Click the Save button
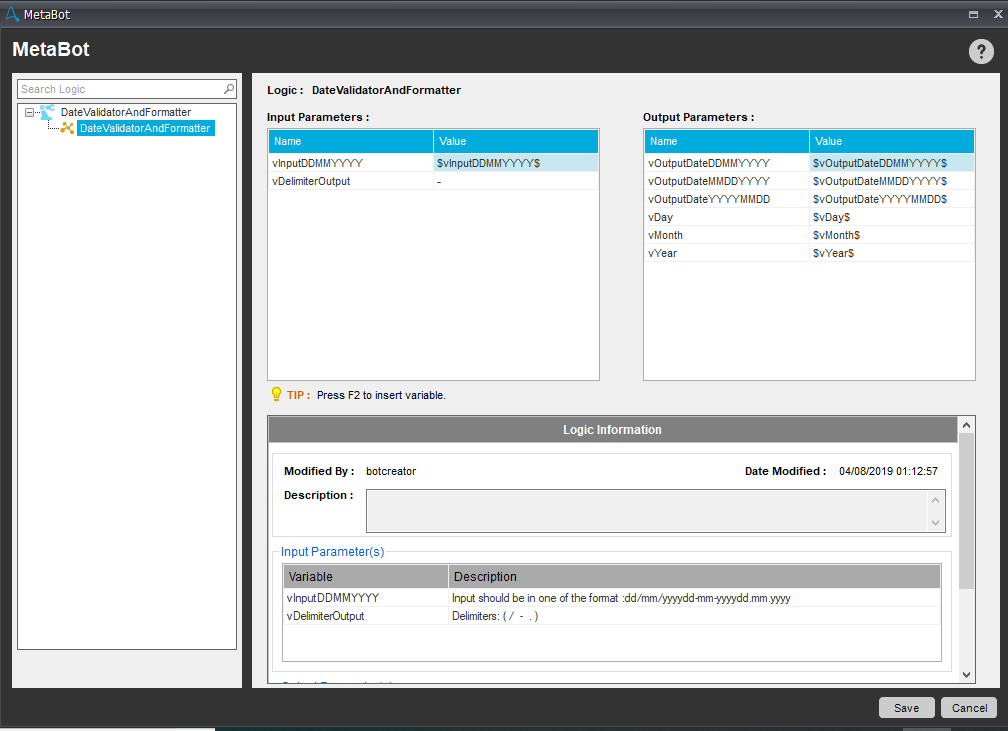The height and width of the screenshot is (731, 1008). (x=906, y=708)
